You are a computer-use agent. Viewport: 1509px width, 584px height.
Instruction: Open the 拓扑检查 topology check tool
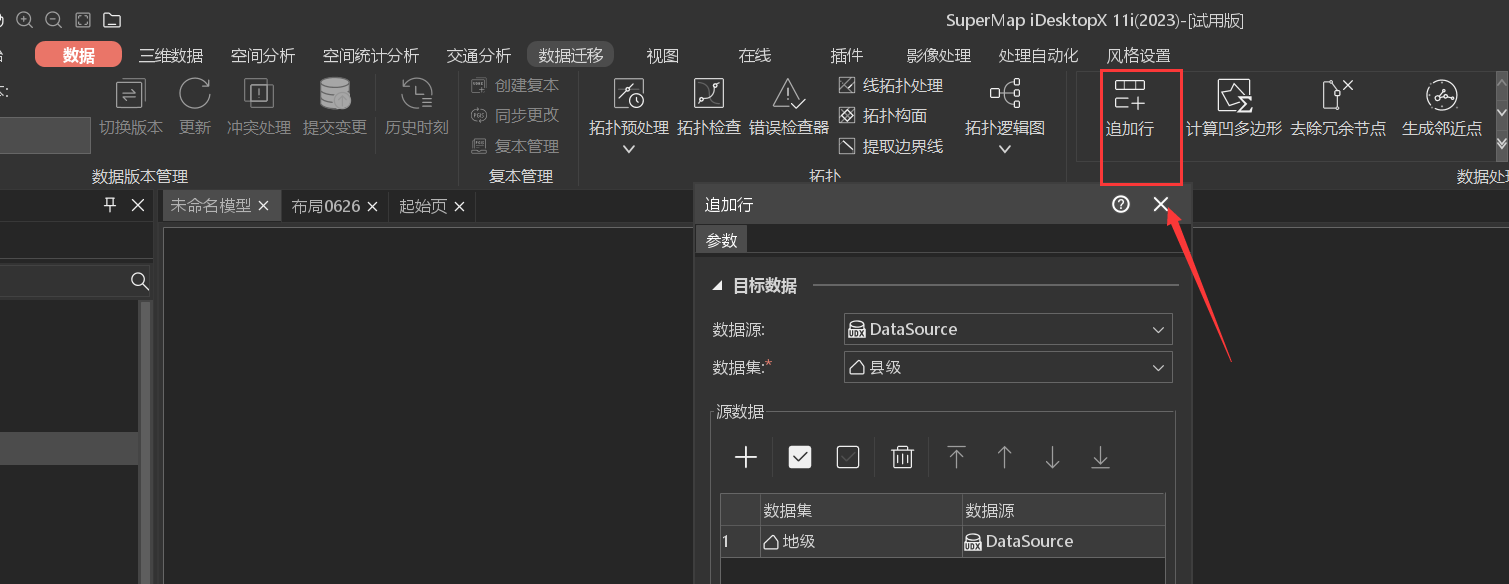[x=708, y=95]
